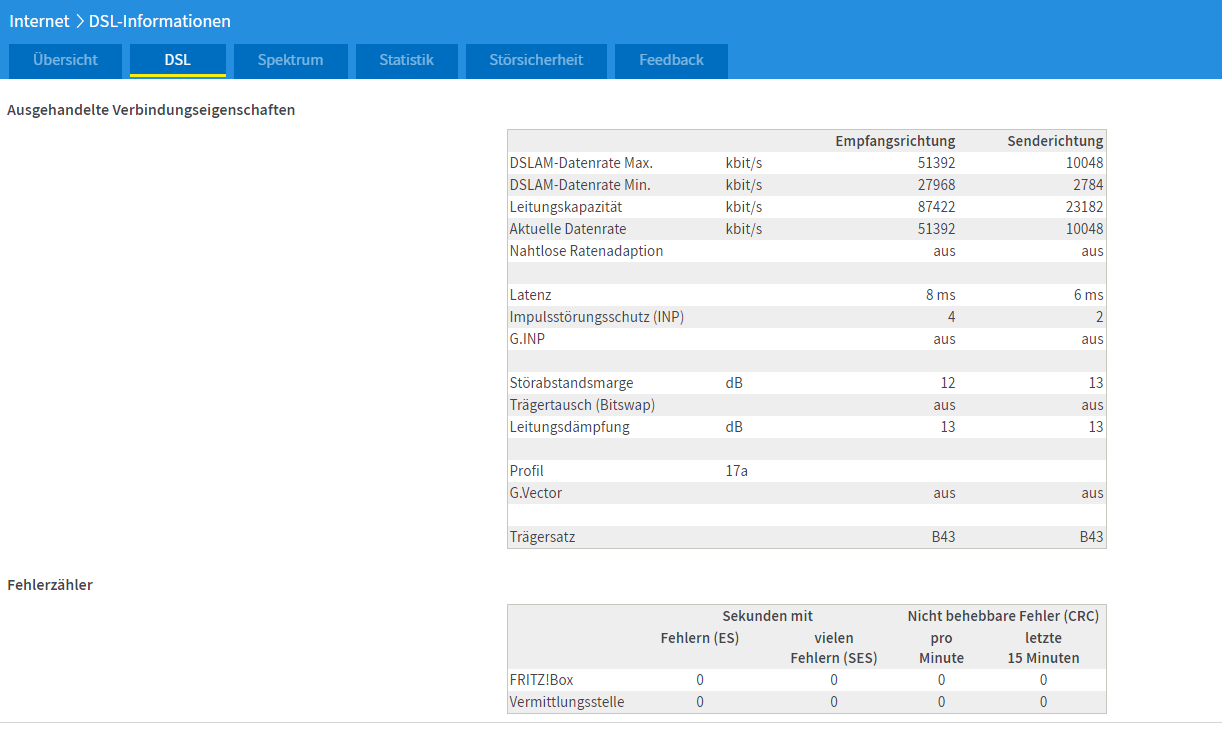
Task: Select the Profil value 17a
Action: pos(736,470)
